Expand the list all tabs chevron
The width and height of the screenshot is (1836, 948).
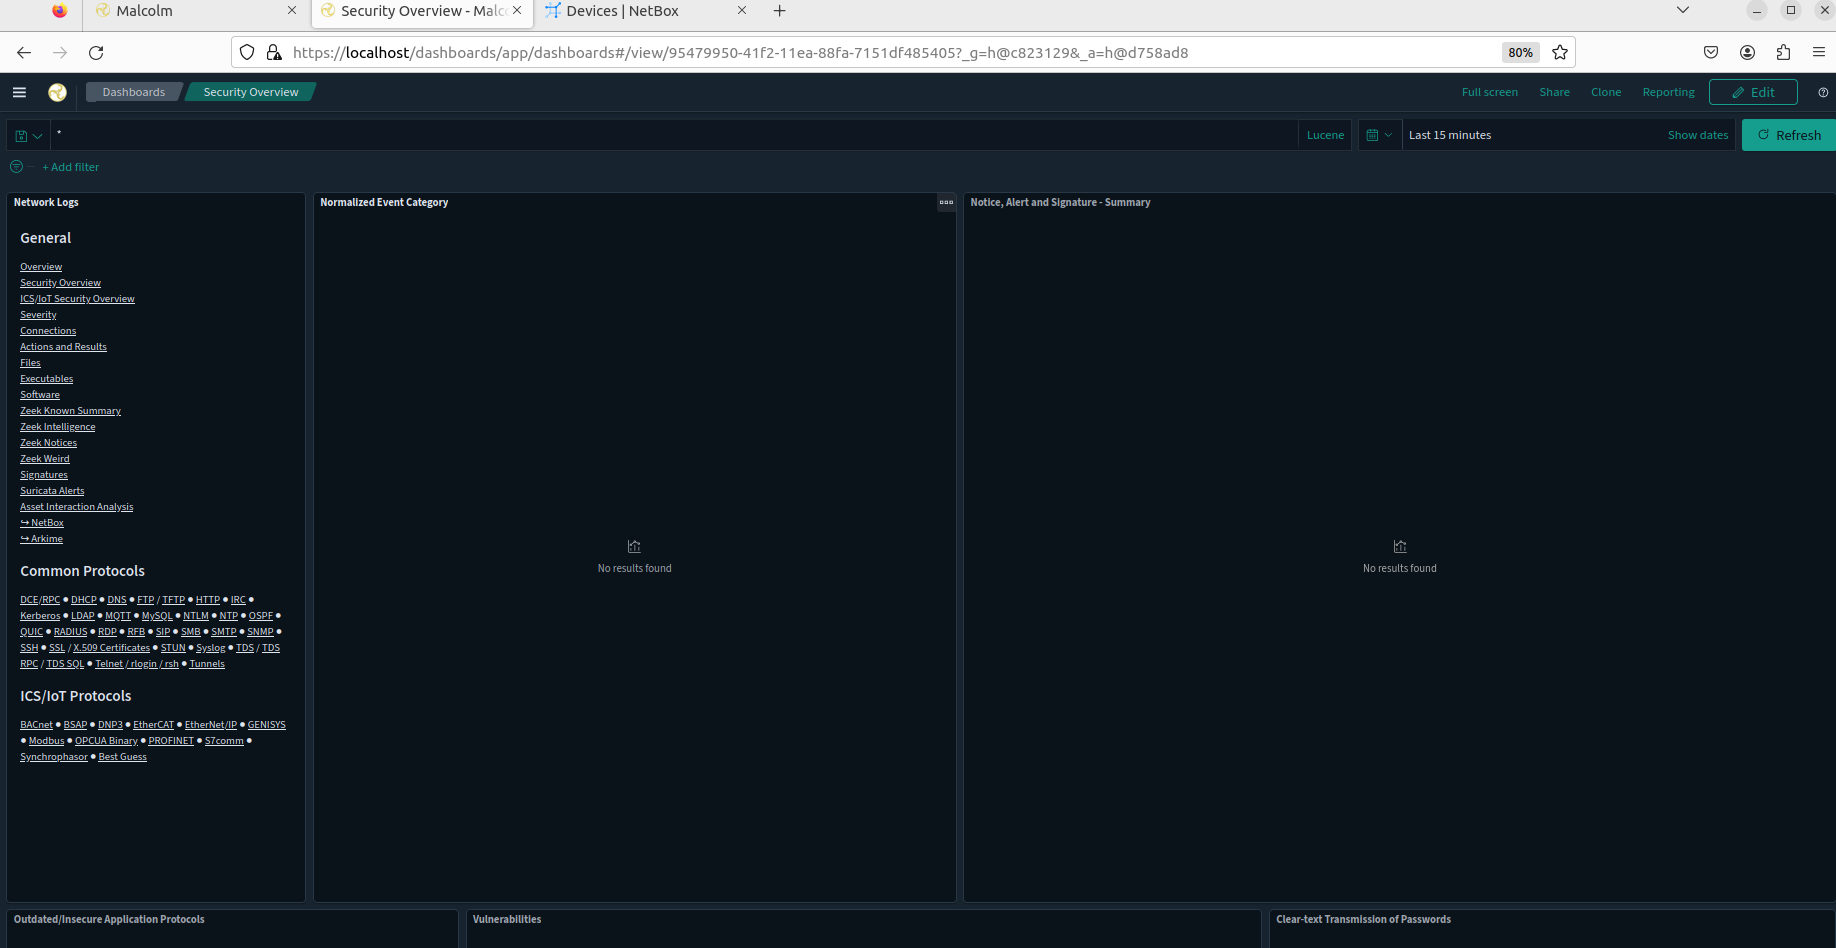pos(1683,11)
